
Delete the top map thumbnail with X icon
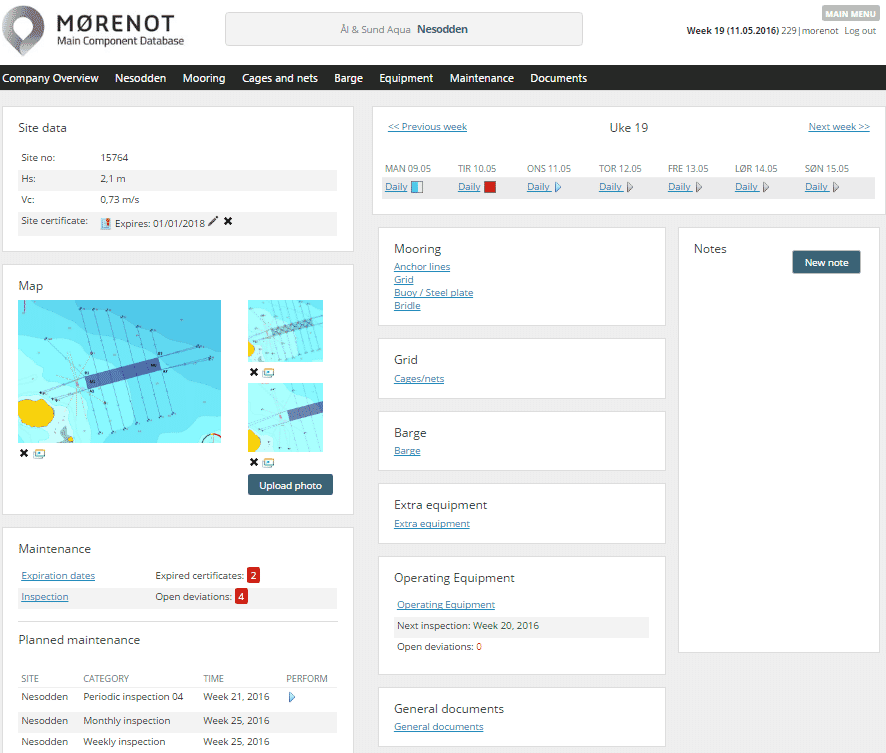(x=253, y=372)
